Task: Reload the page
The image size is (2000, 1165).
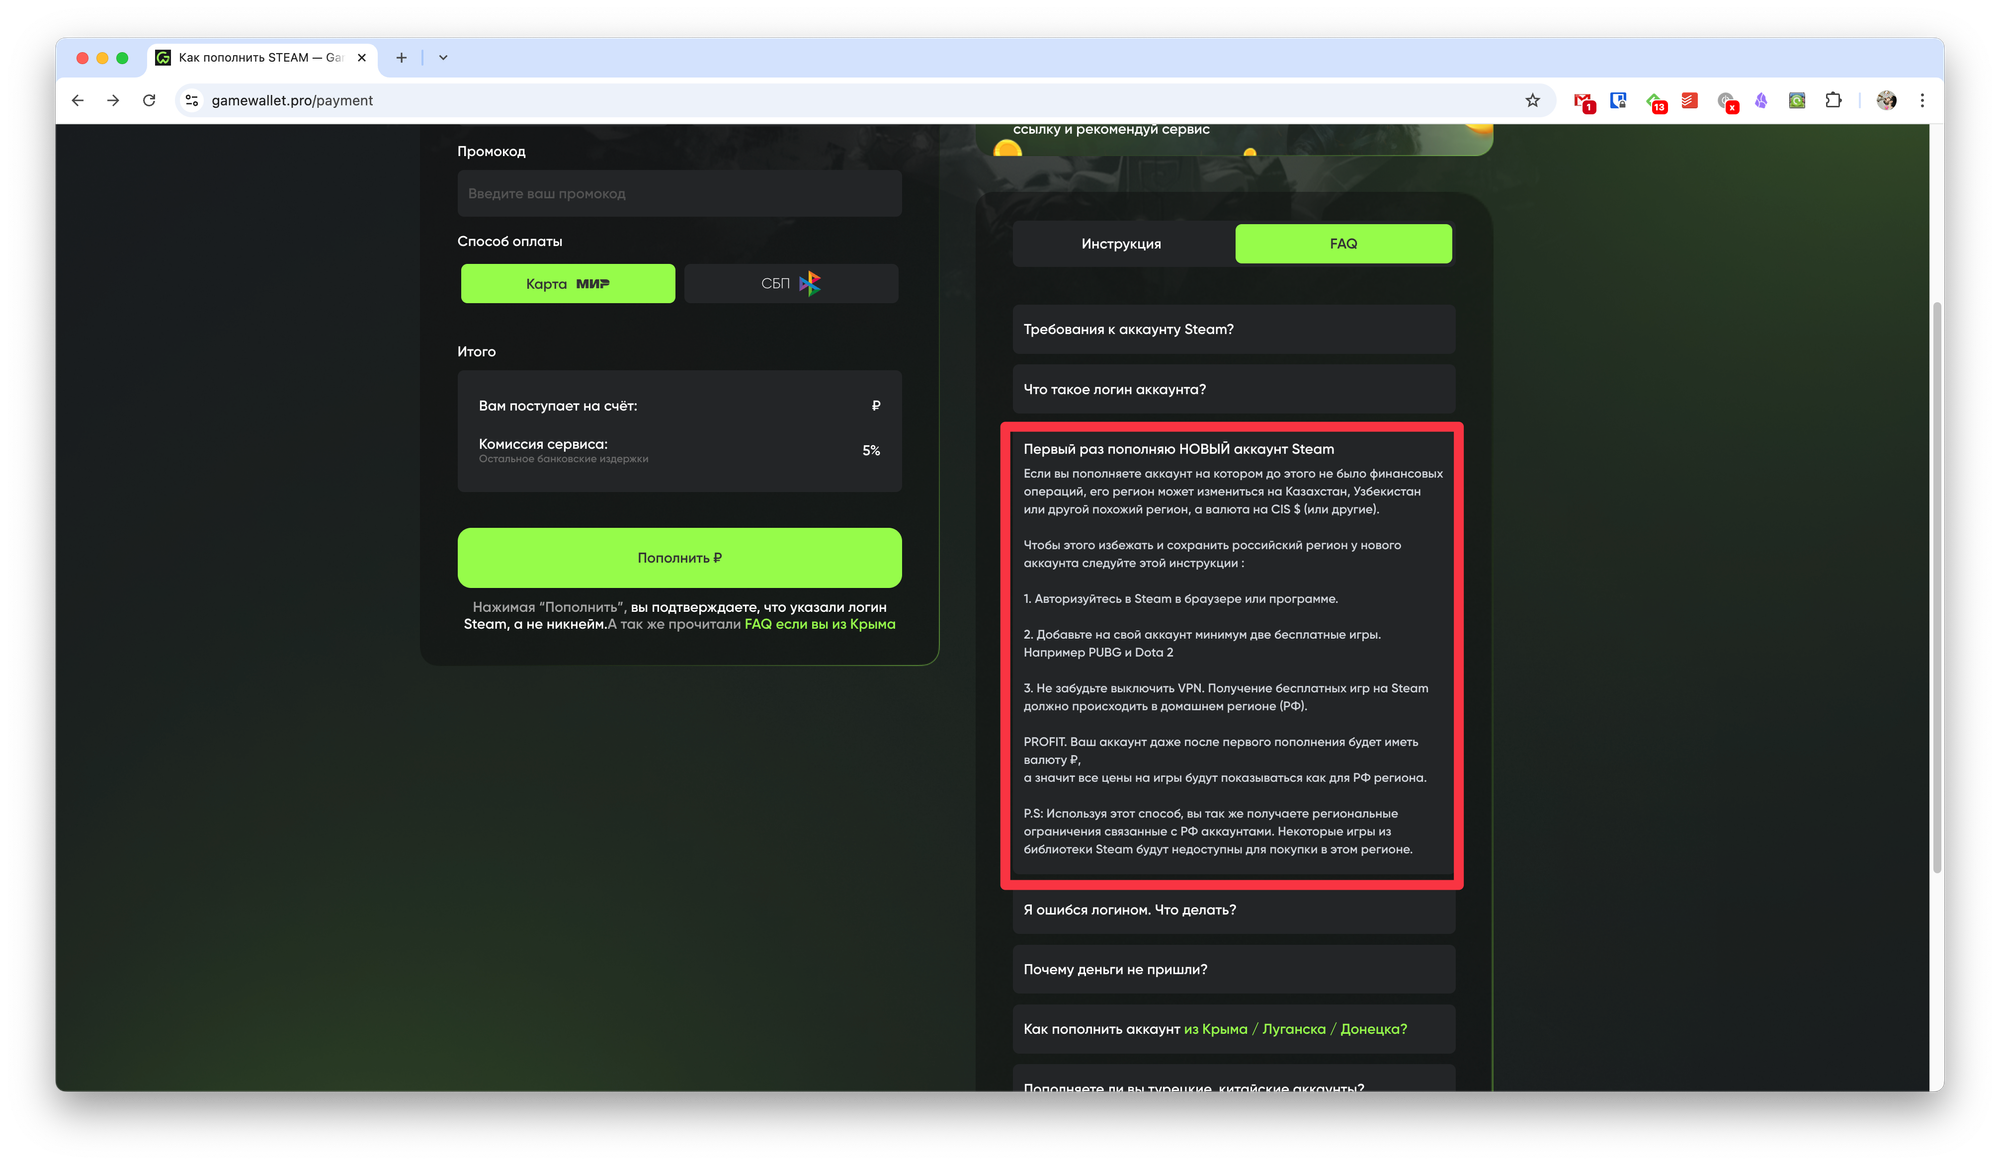Action: pyautogui.click(x=149, y=100)
